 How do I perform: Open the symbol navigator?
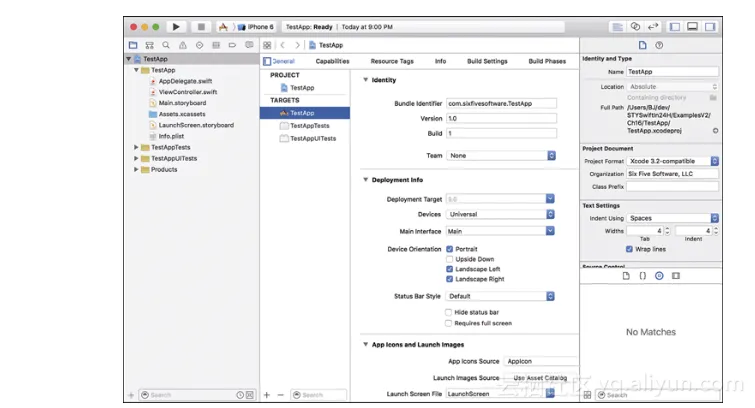tap(150, 45)
